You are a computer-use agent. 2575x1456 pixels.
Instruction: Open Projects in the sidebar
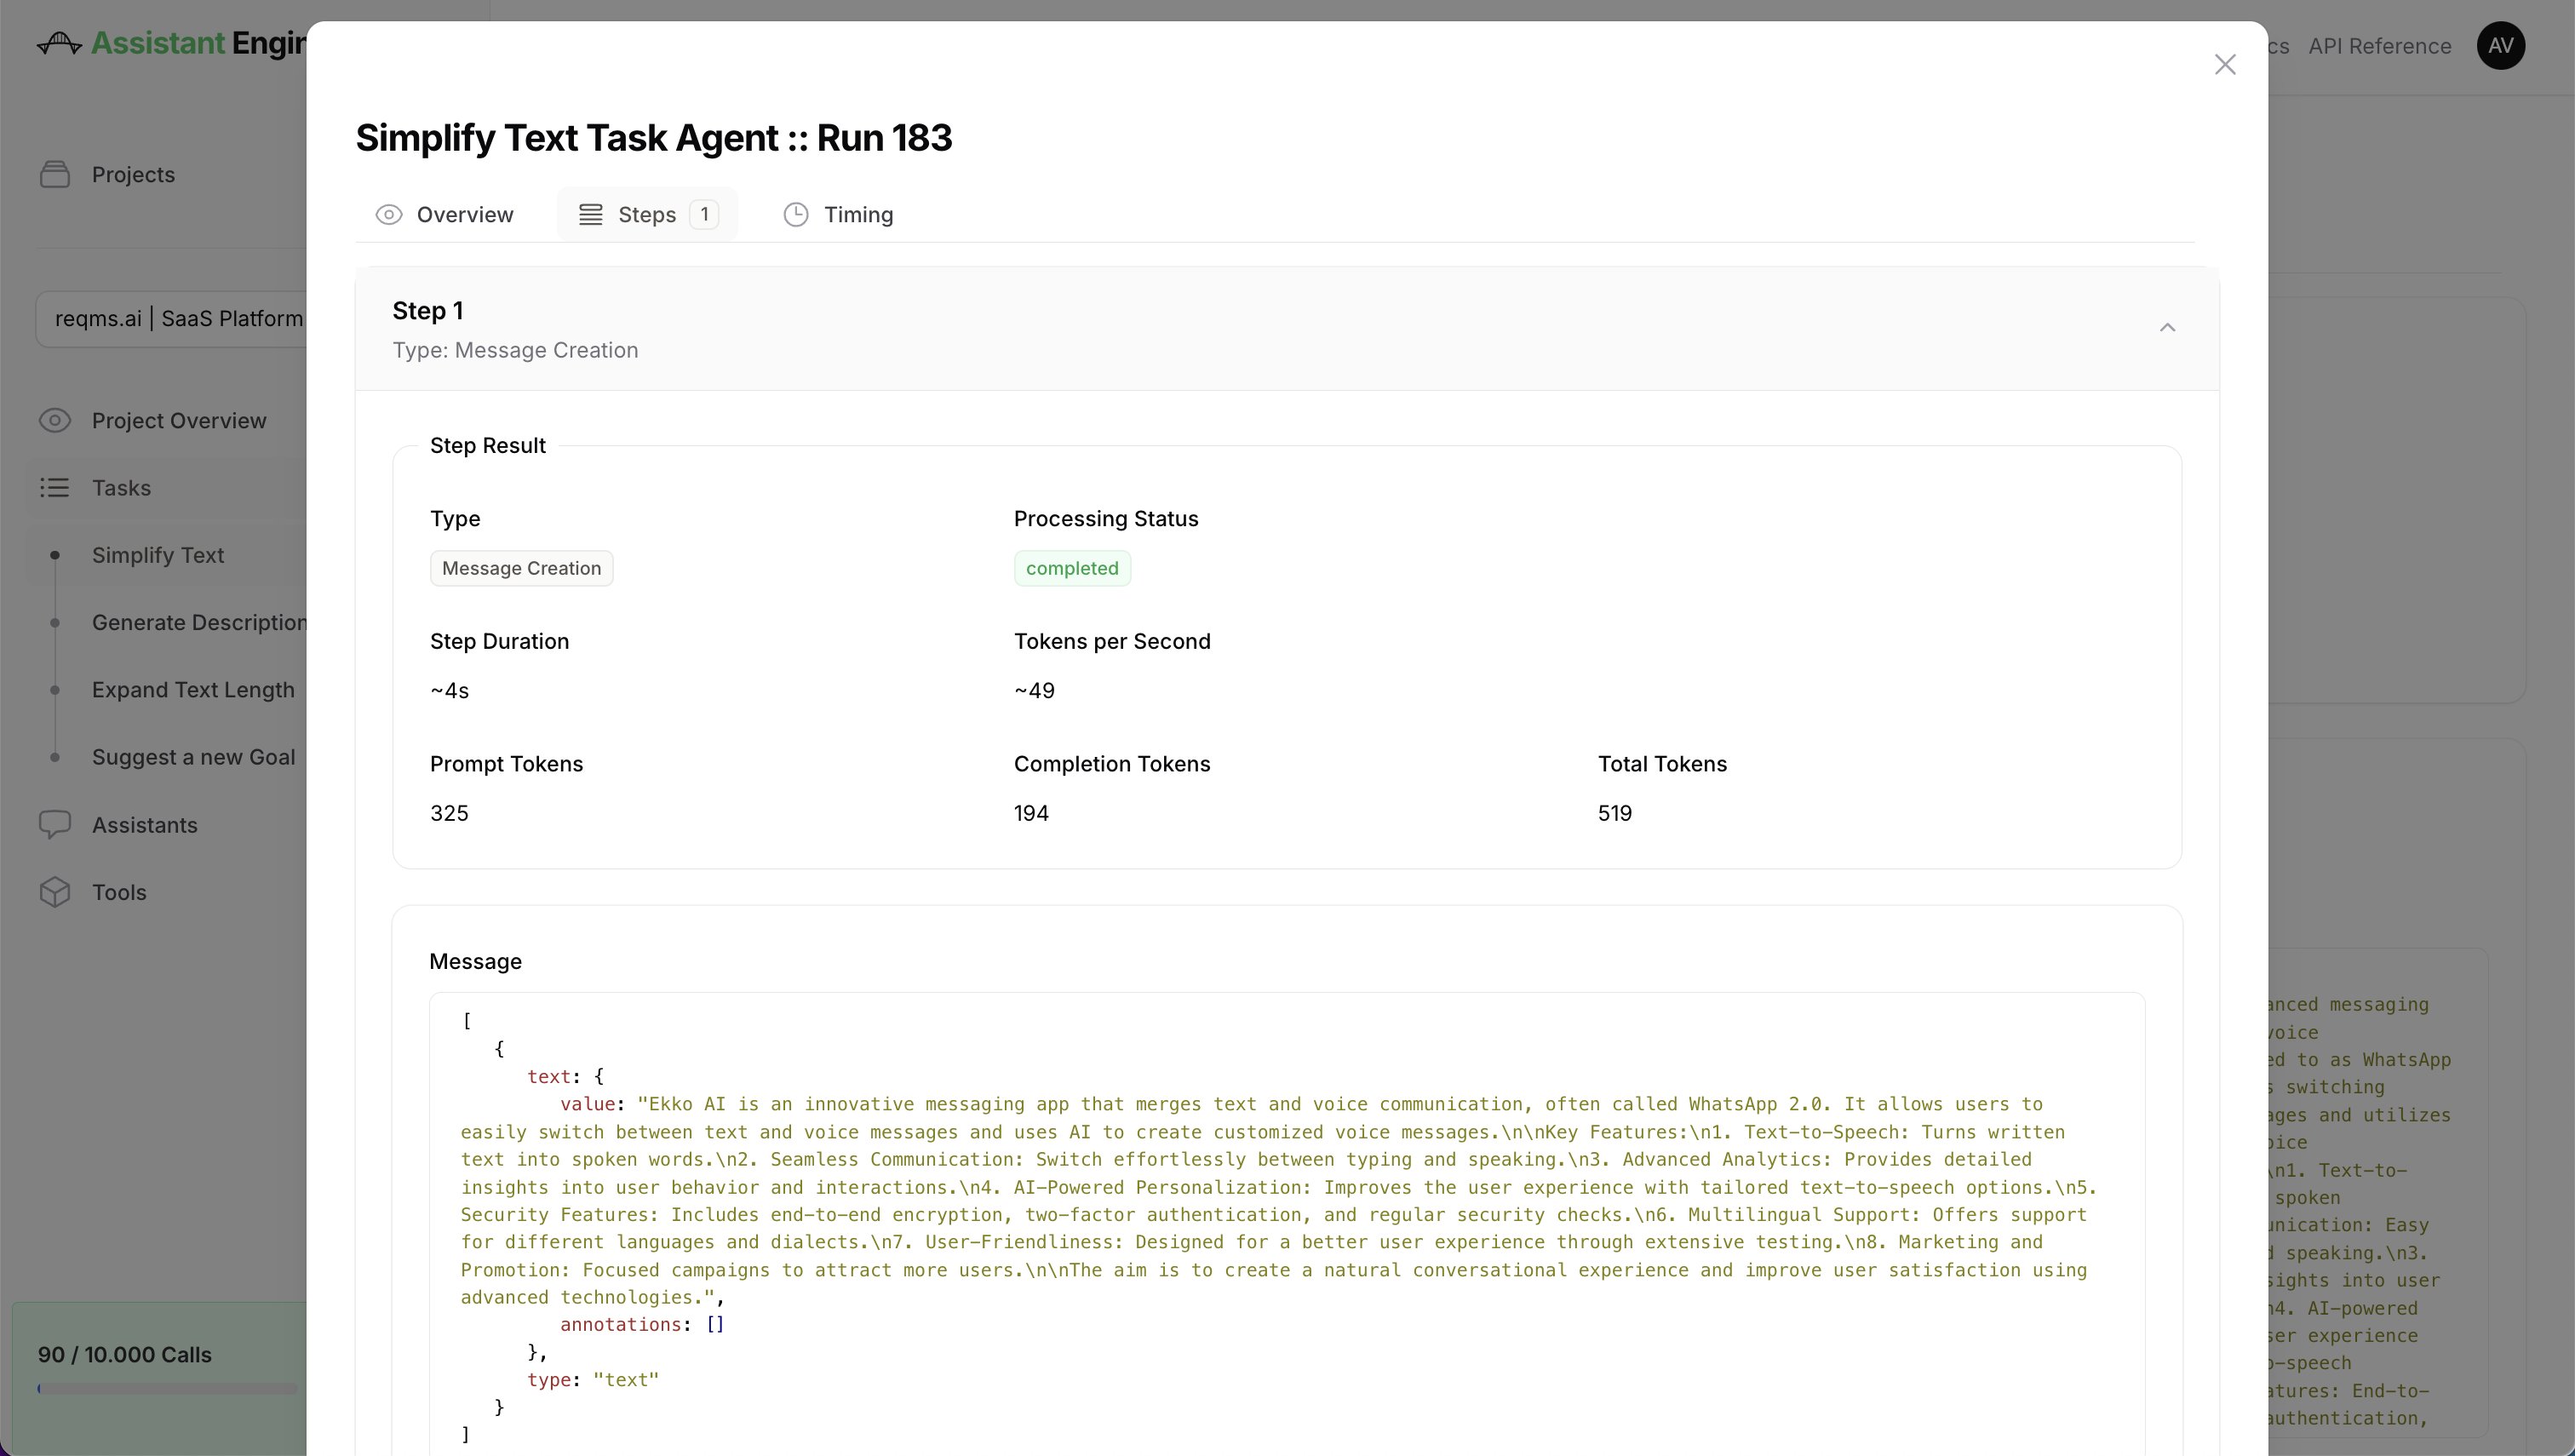point(133,174)
